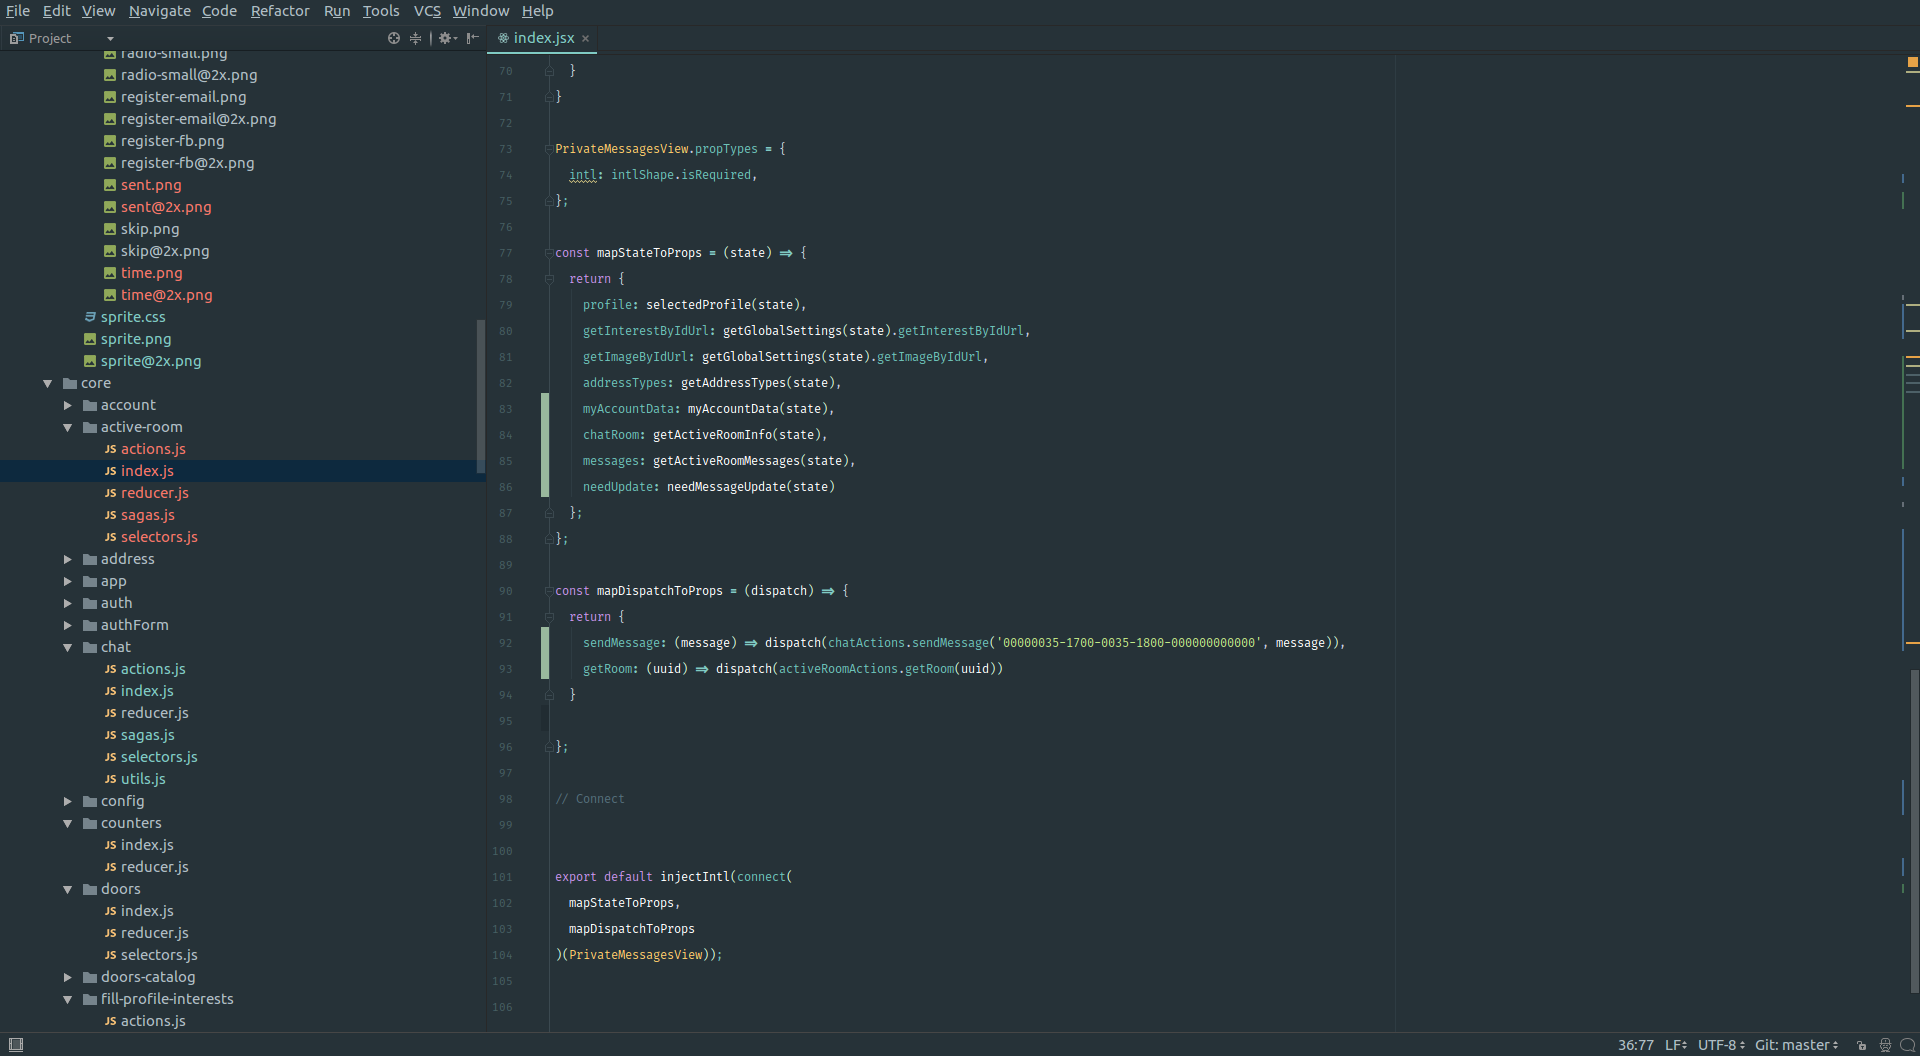
Task: Open the VCS menu
Action: point(427,11)
